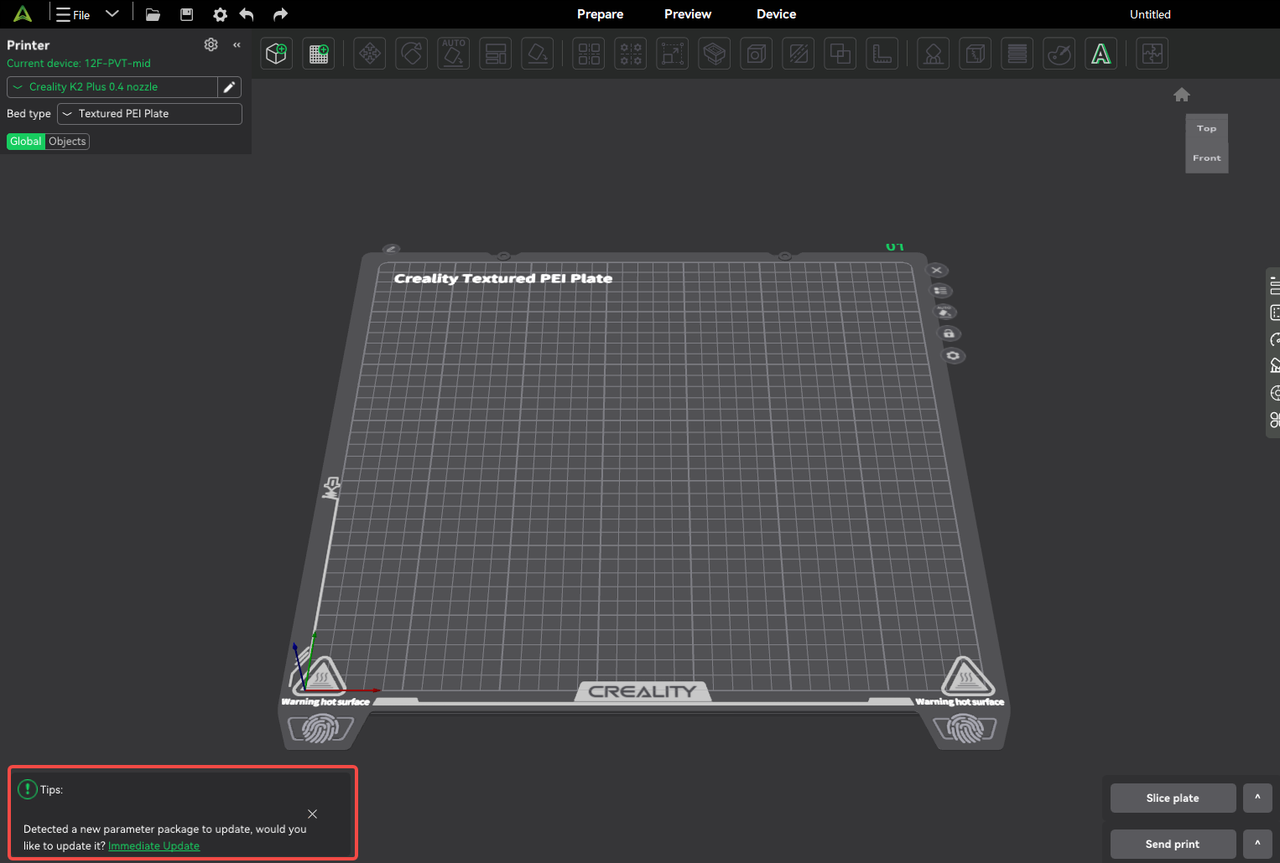Open Printer panel settings gear
The height and width of the screenshot is (863, 1280).
(x=210, y=45)
